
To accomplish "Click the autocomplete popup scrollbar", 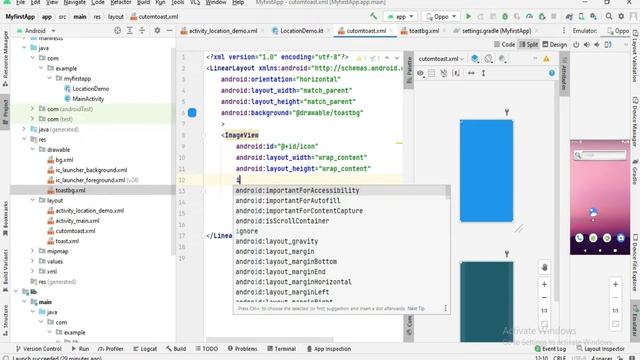I will pos(448,192).
